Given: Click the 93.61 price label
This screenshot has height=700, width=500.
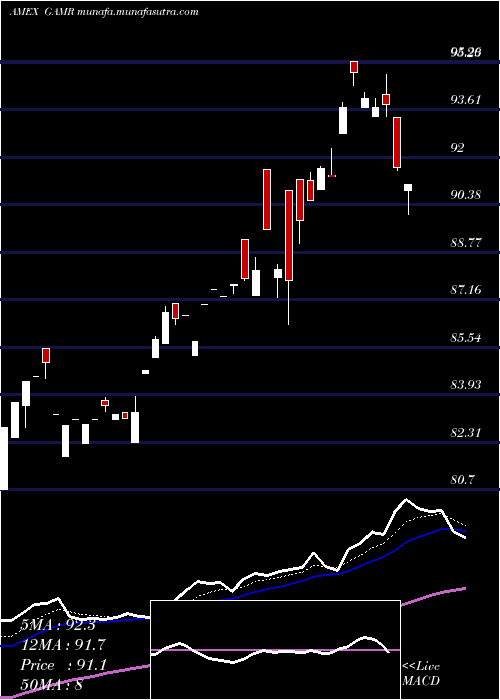Looking at the screenshot, I should (466, 99).
